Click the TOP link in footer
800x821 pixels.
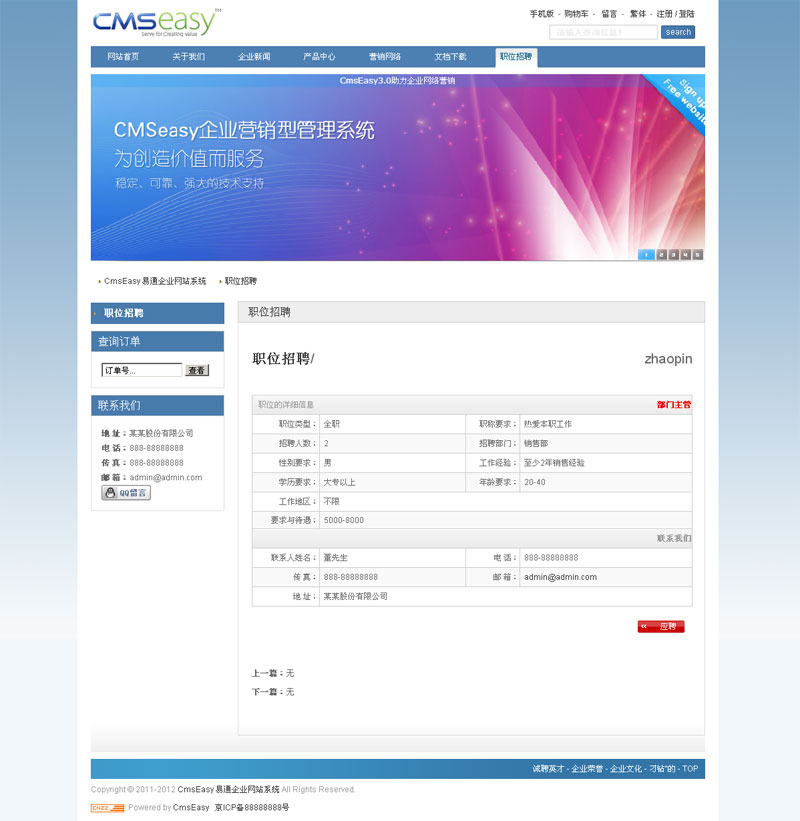coord(690,769)
